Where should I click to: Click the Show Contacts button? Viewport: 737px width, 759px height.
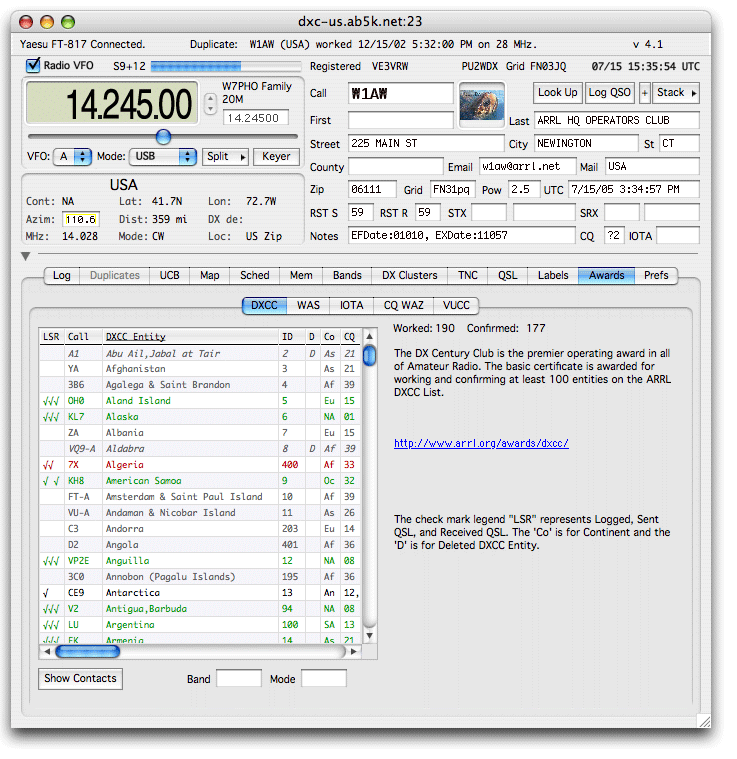(x=80, y=678)
